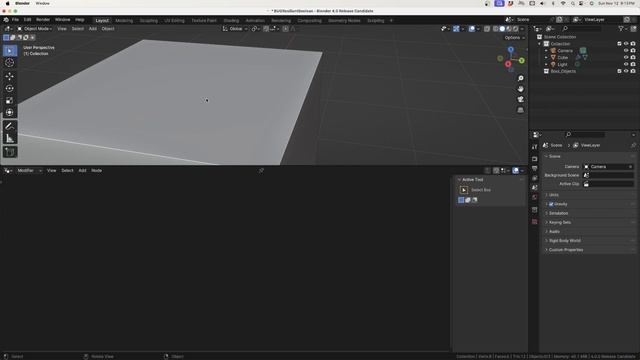Toggle the Gravity checkbox

551,204
